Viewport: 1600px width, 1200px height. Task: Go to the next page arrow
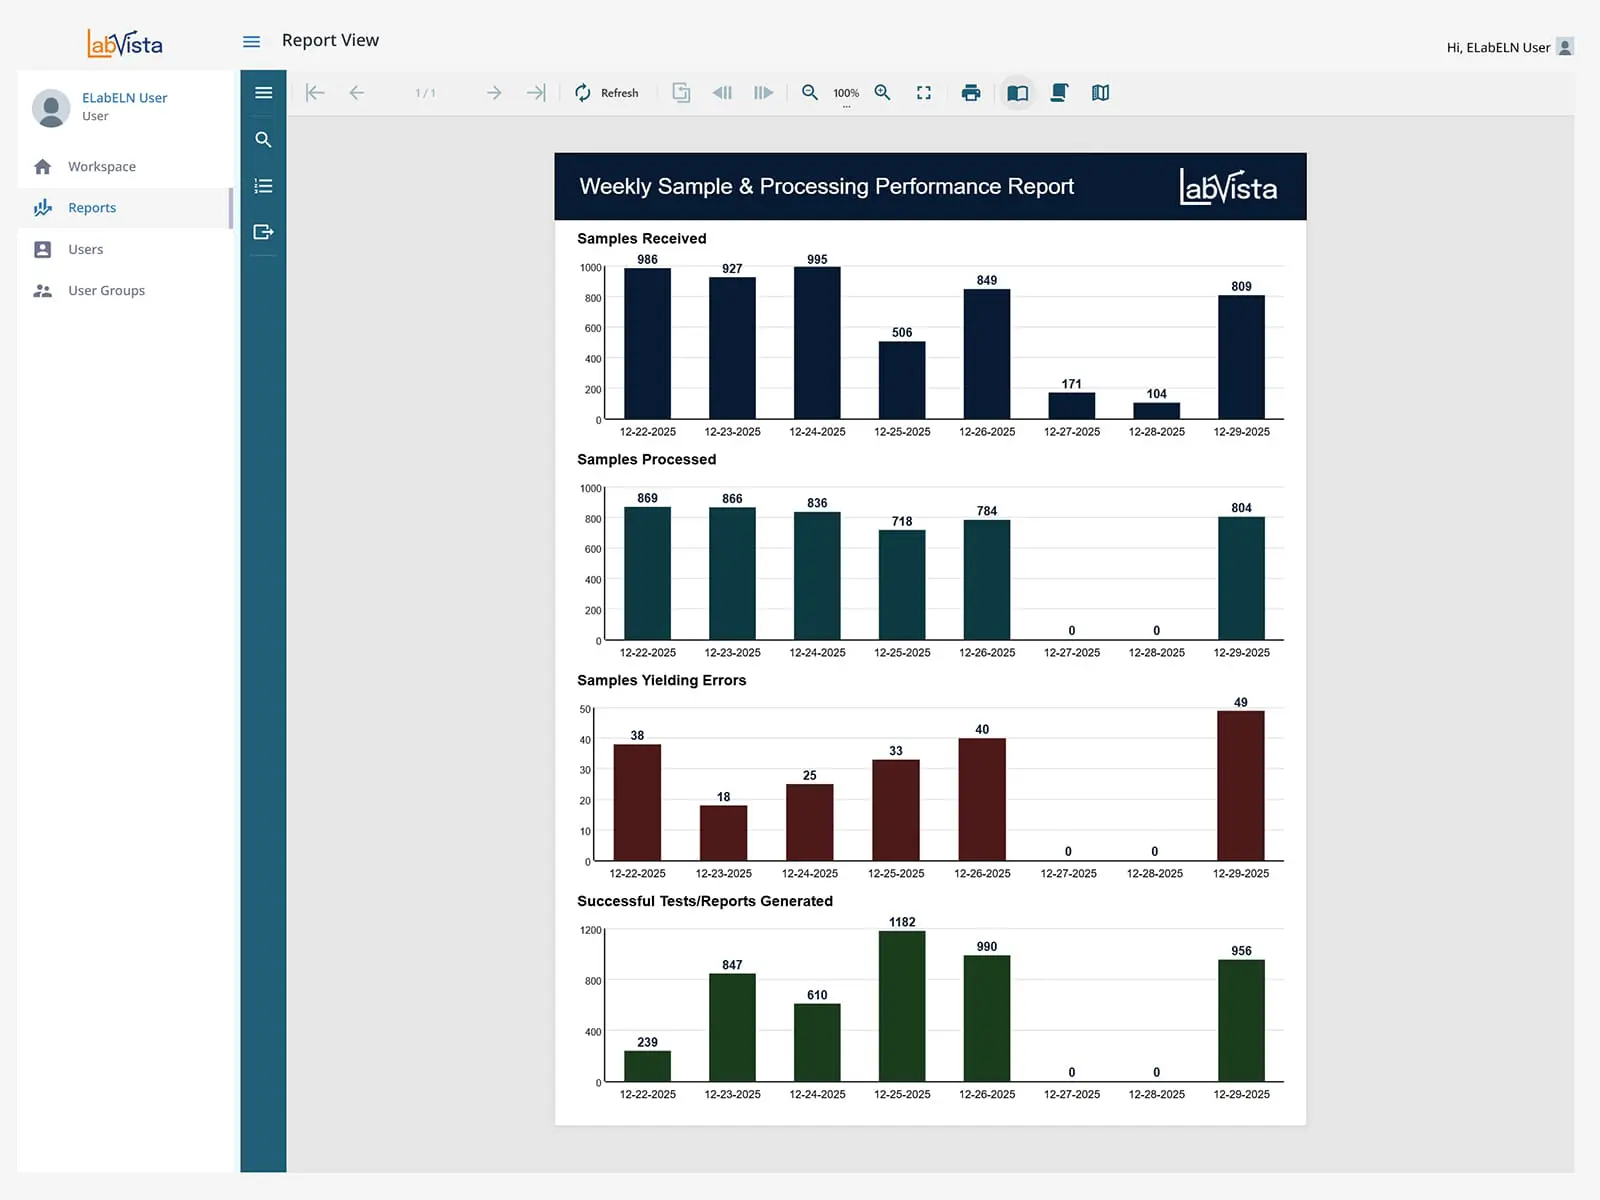[494, 92]
